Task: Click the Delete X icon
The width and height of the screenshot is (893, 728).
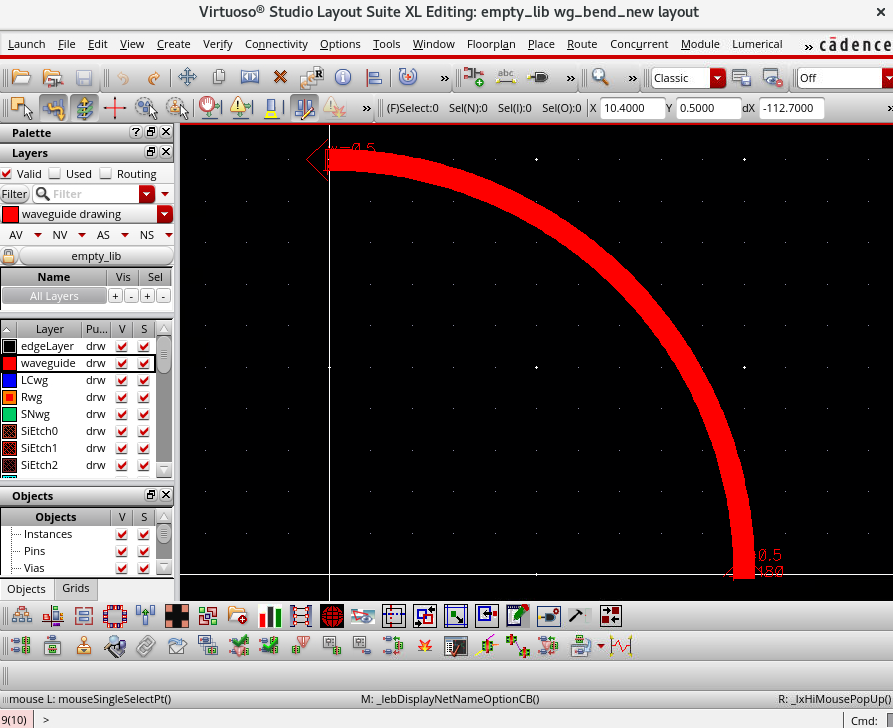Action: [x=280, y=77]
